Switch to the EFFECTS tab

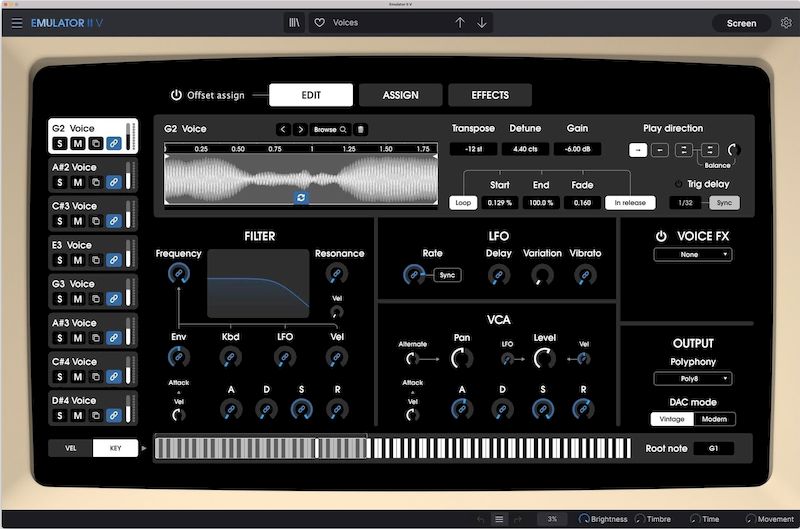pos(490,95)
